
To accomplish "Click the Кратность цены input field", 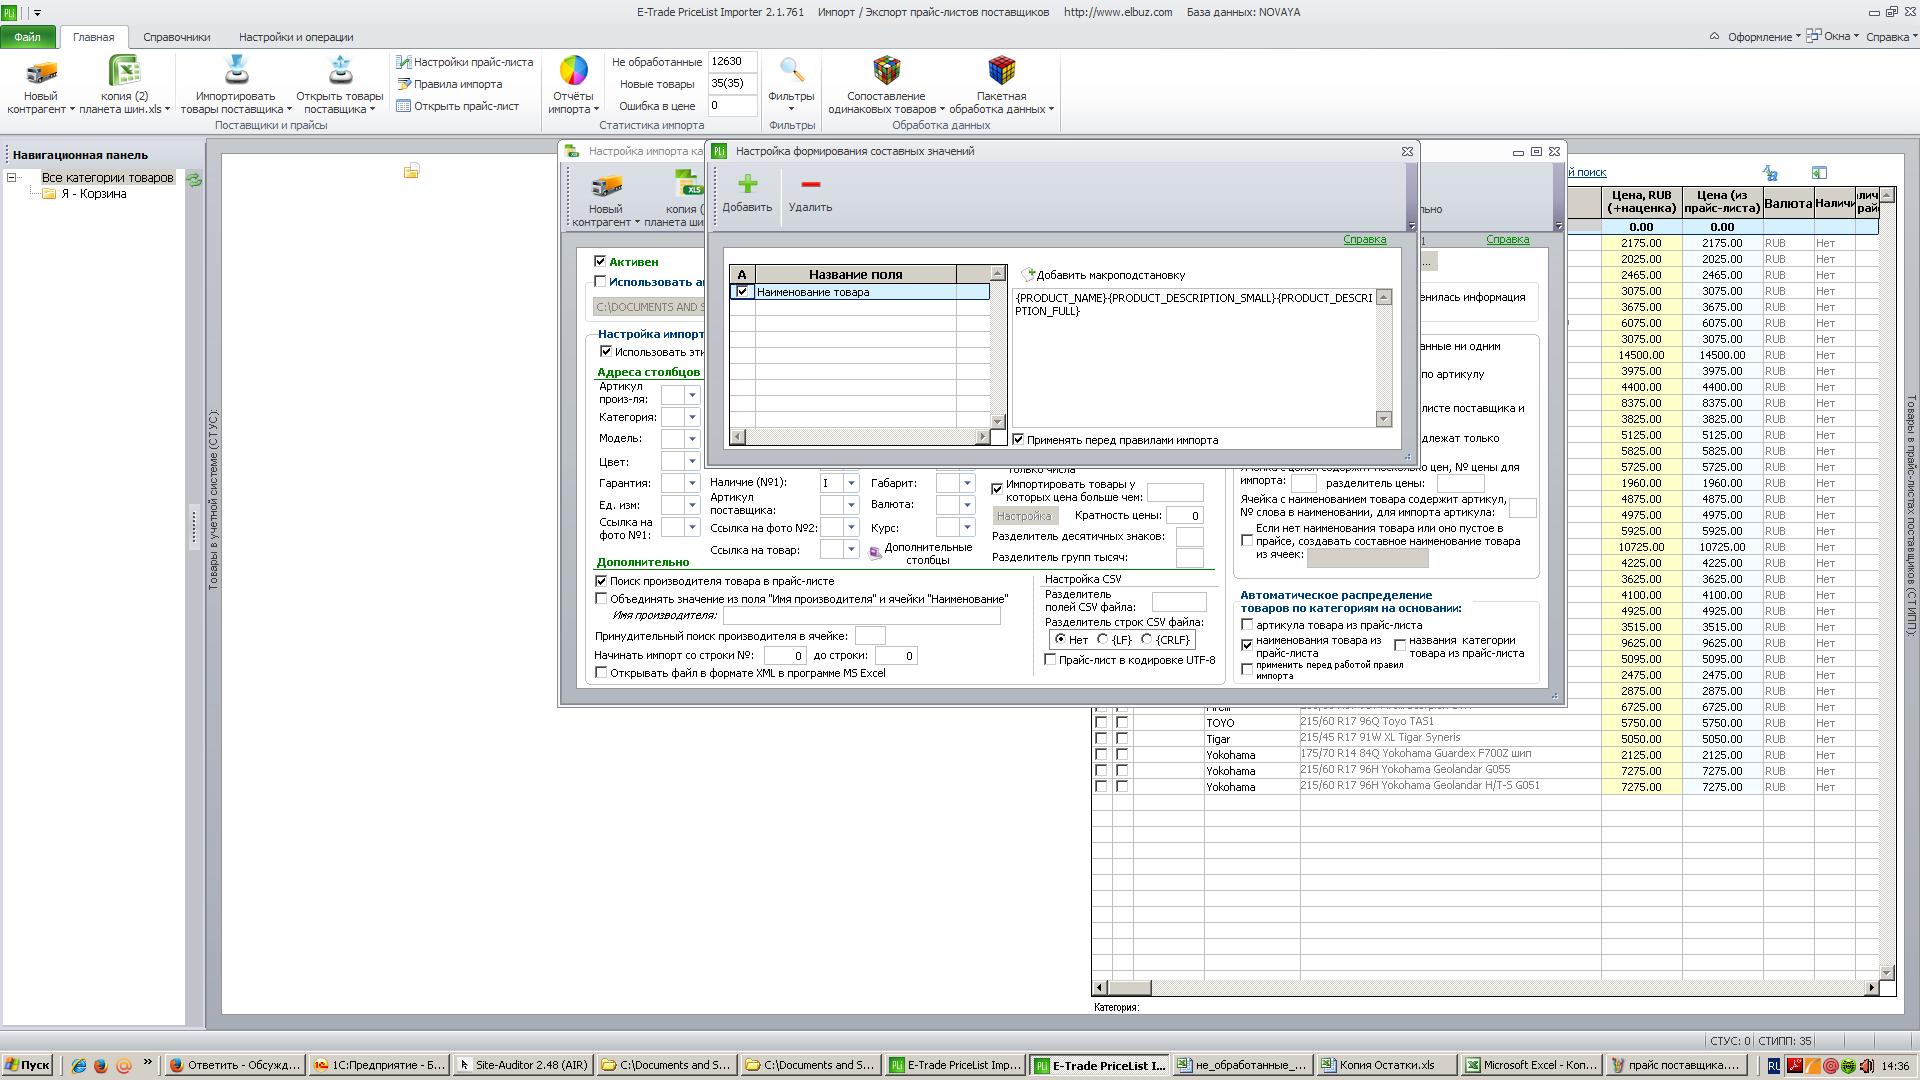I will 1184,516.
